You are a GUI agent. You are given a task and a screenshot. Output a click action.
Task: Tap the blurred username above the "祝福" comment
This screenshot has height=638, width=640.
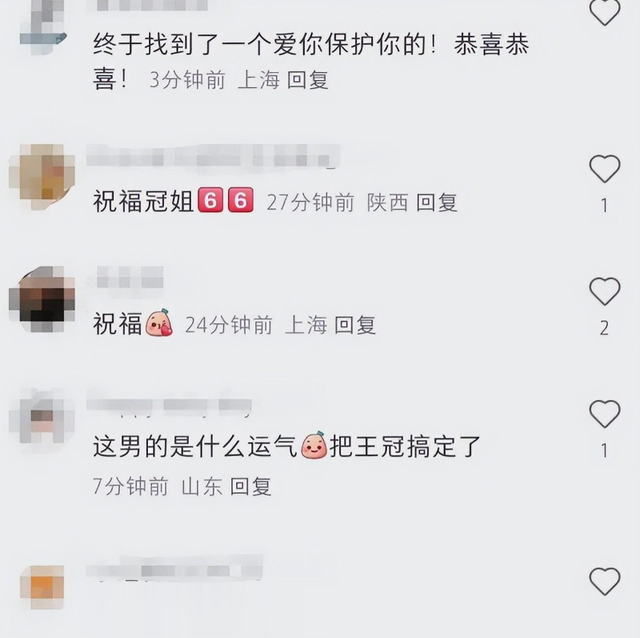tap(130, 277)
